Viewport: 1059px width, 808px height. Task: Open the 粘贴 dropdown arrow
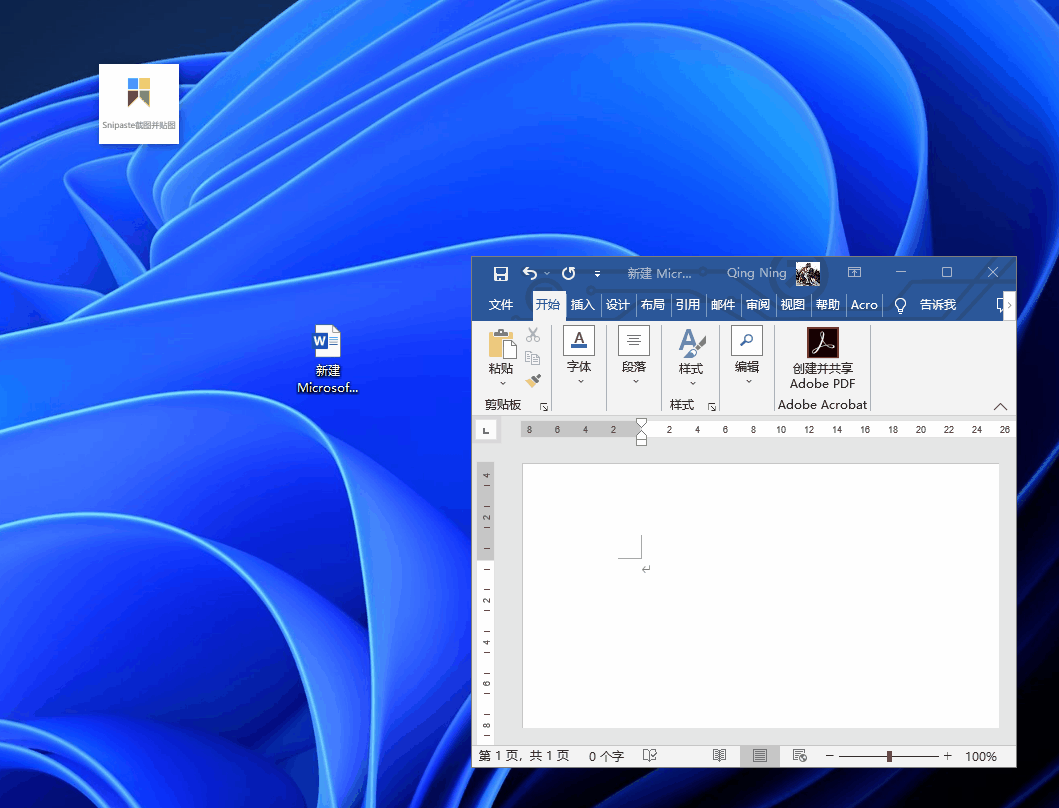click(502, 384)
